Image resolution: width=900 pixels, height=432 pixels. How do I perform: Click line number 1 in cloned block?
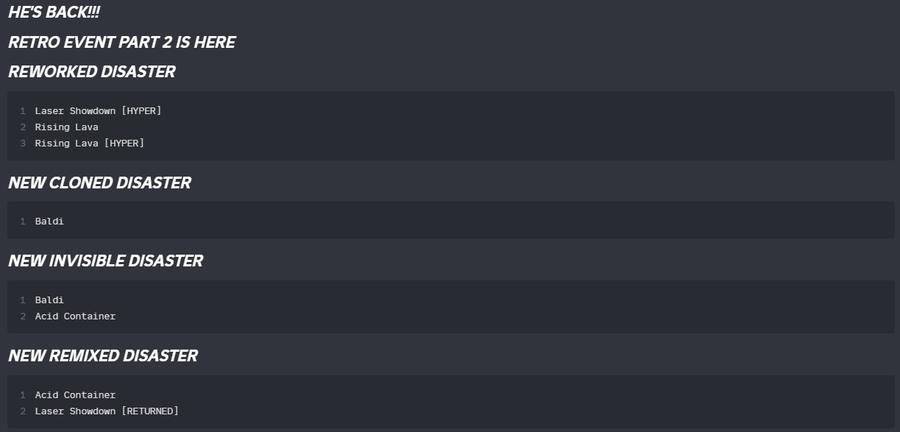click(23, 221)
